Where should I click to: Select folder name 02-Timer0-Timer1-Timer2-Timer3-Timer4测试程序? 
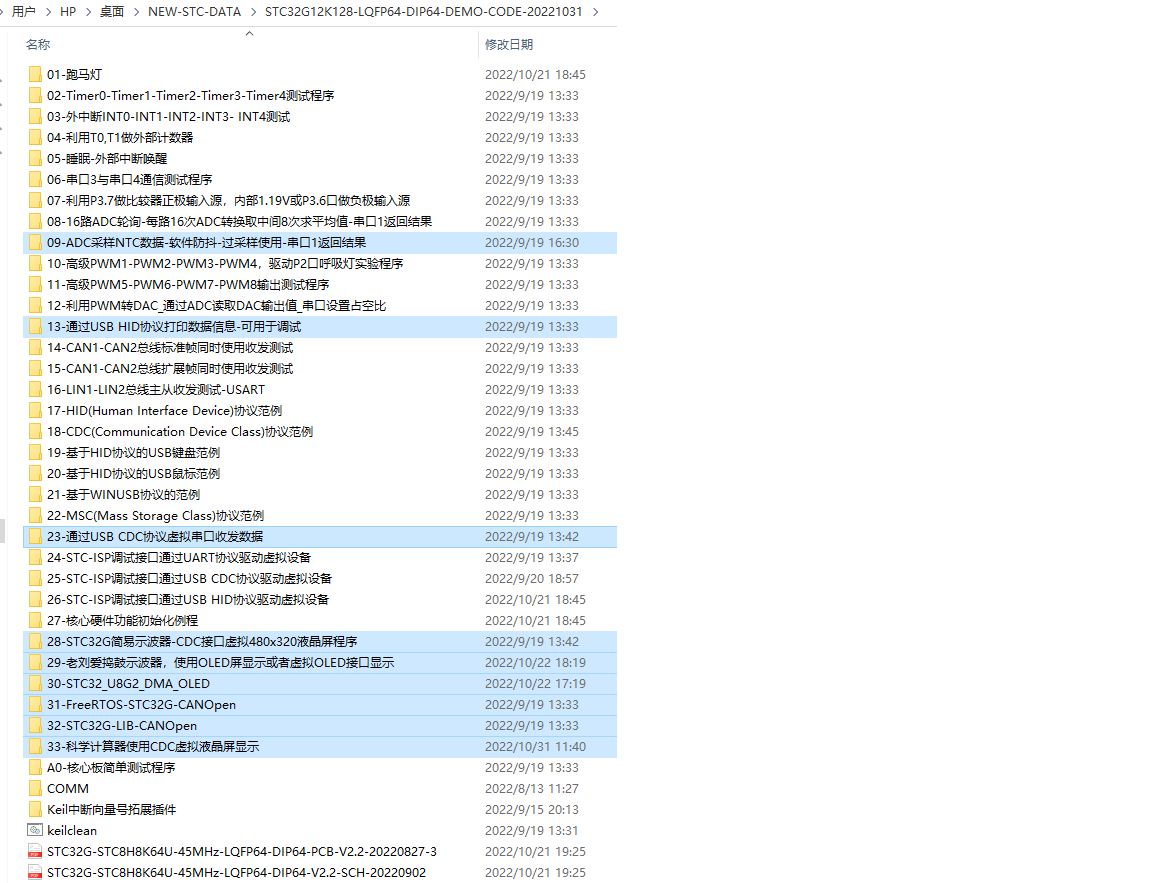(190, 95)
